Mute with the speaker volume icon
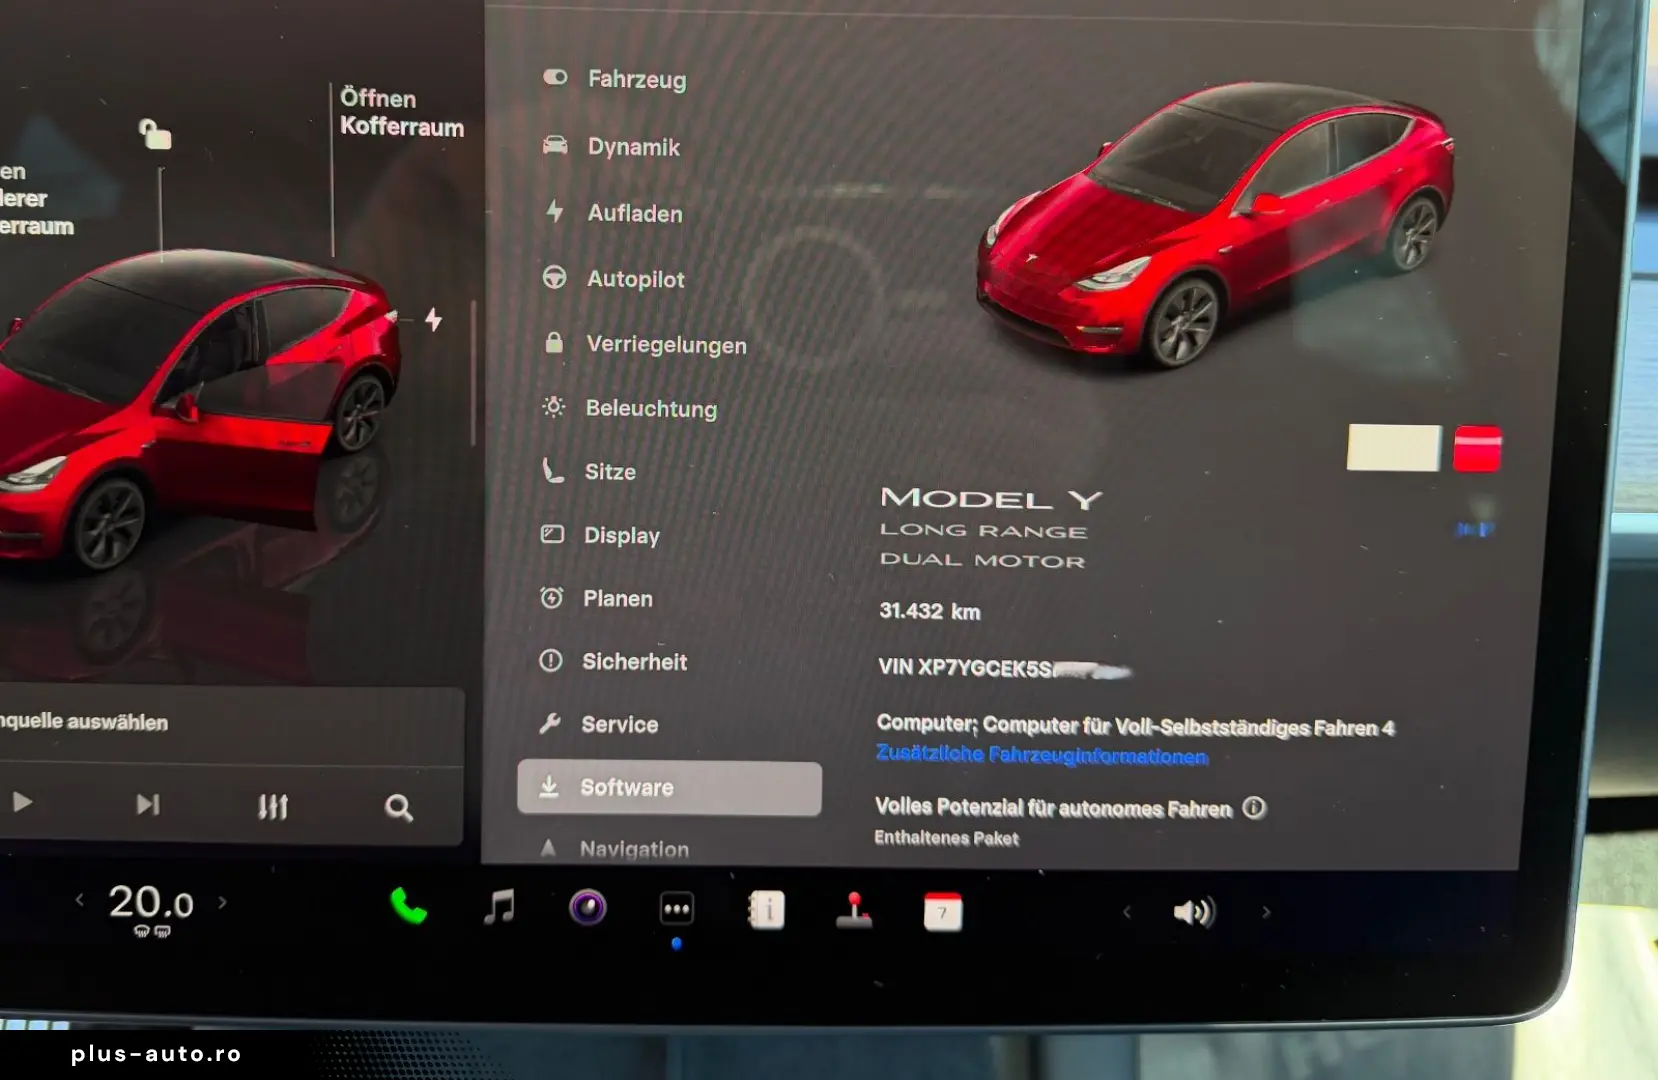Viewport: 1658px width, 1080px height. [1194, 912]
